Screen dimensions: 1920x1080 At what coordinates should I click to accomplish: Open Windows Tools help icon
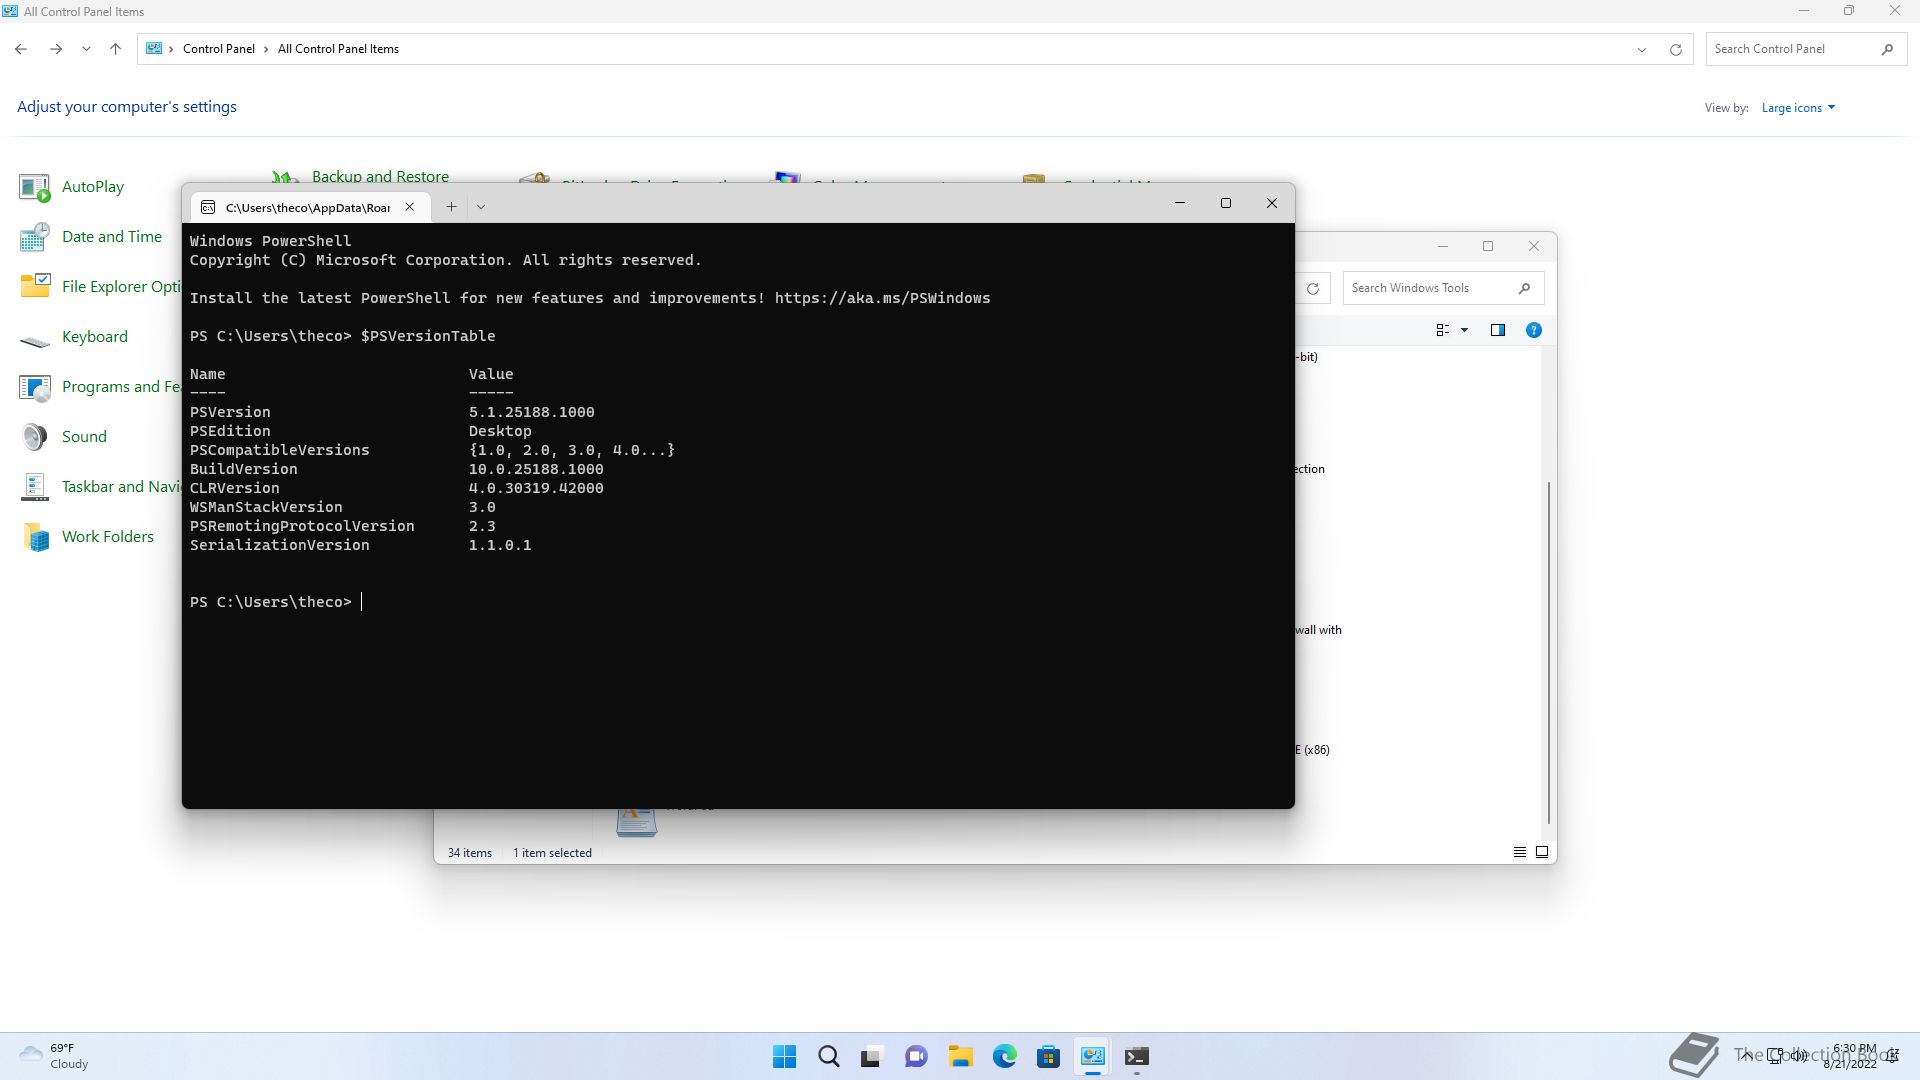1534,330
